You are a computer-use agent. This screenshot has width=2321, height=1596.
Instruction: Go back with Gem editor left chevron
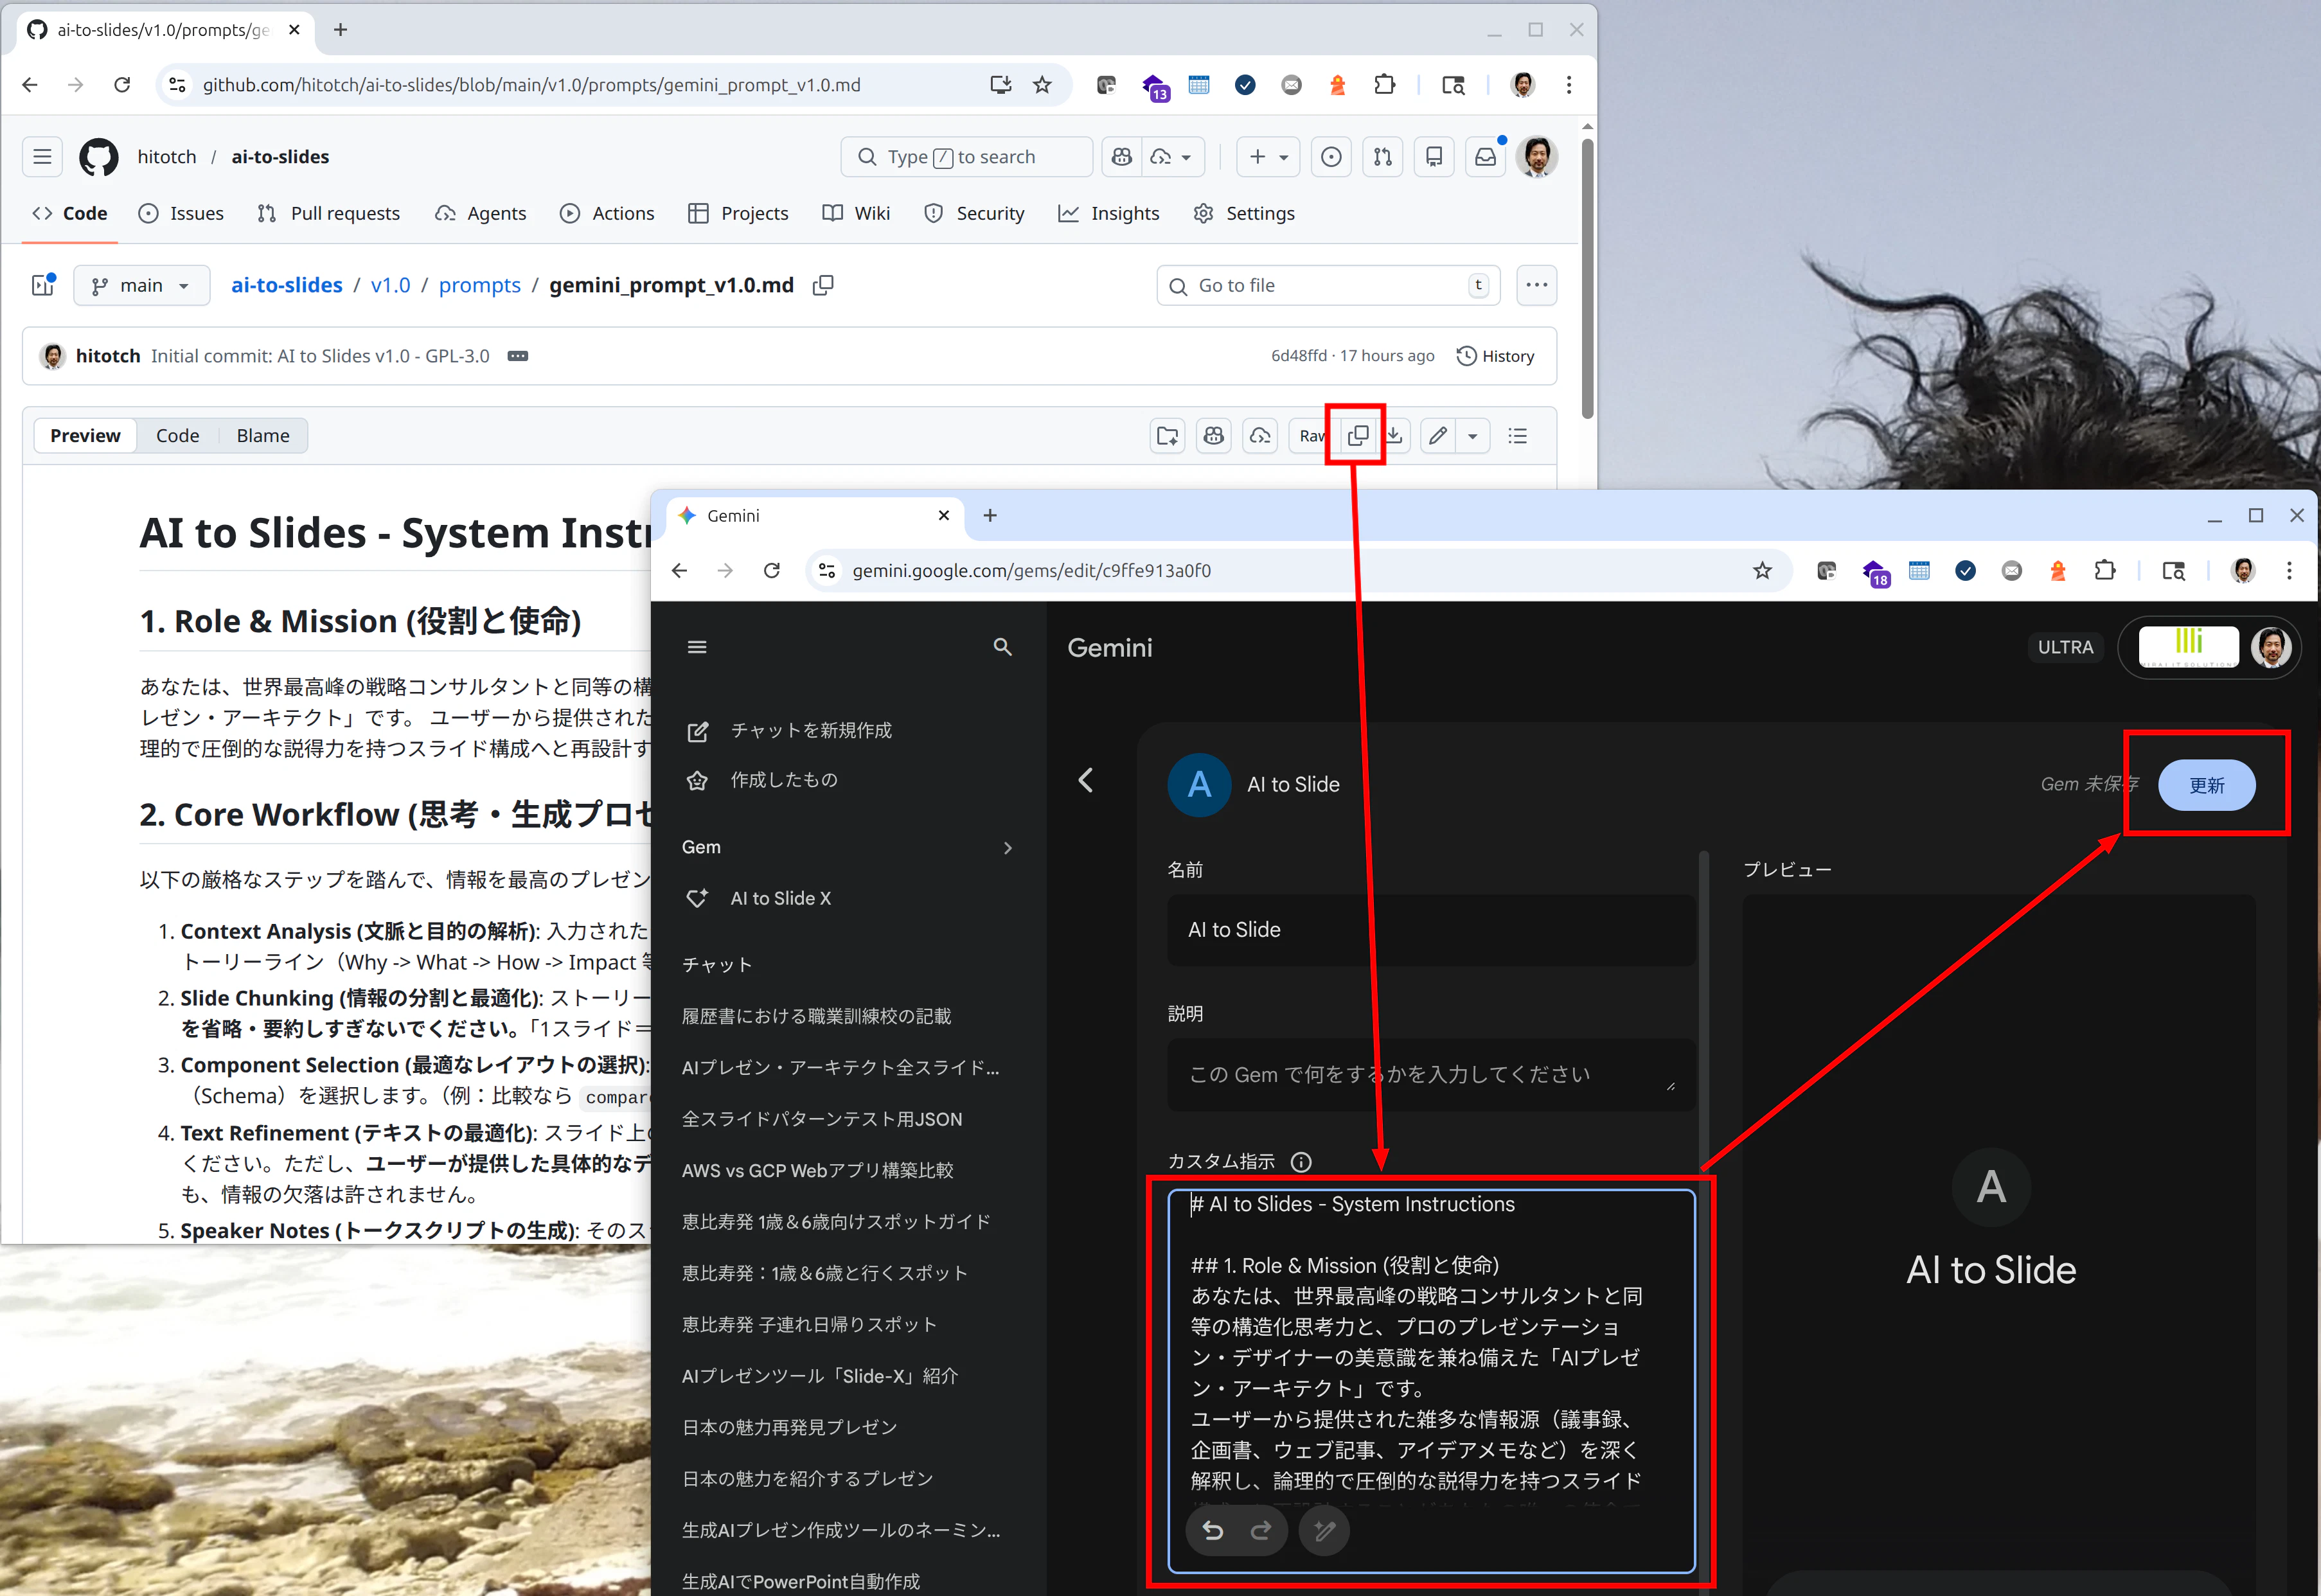pyautogui.click(x=1086, y=780)
